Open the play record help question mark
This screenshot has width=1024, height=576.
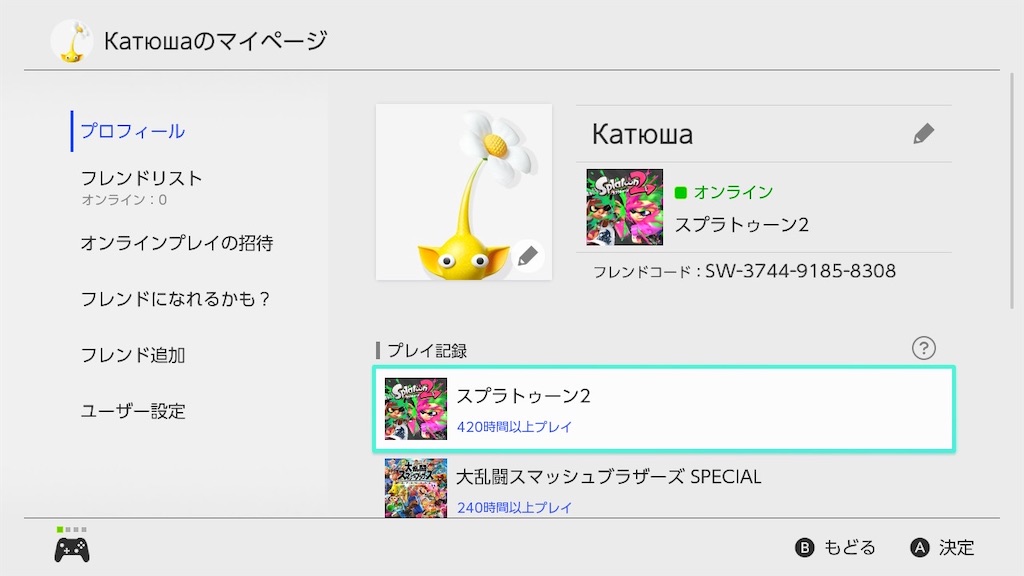923,348
